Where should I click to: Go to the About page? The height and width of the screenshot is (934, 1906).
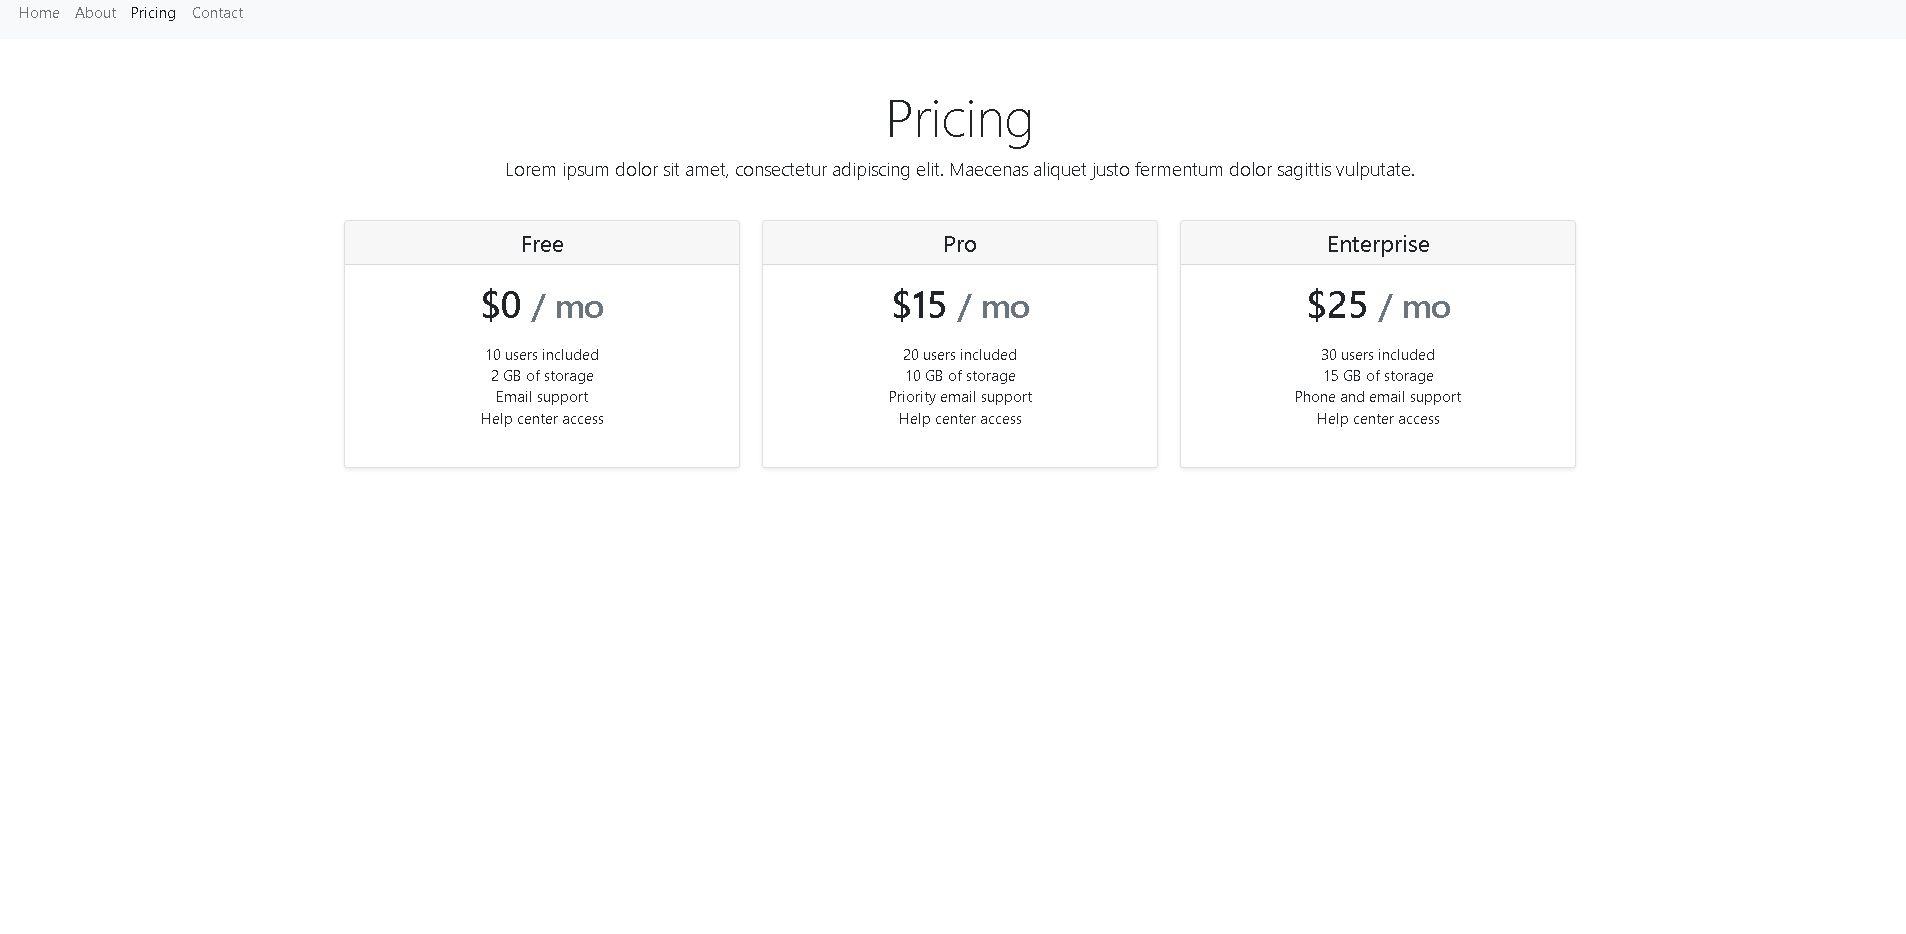pos(96,13)
